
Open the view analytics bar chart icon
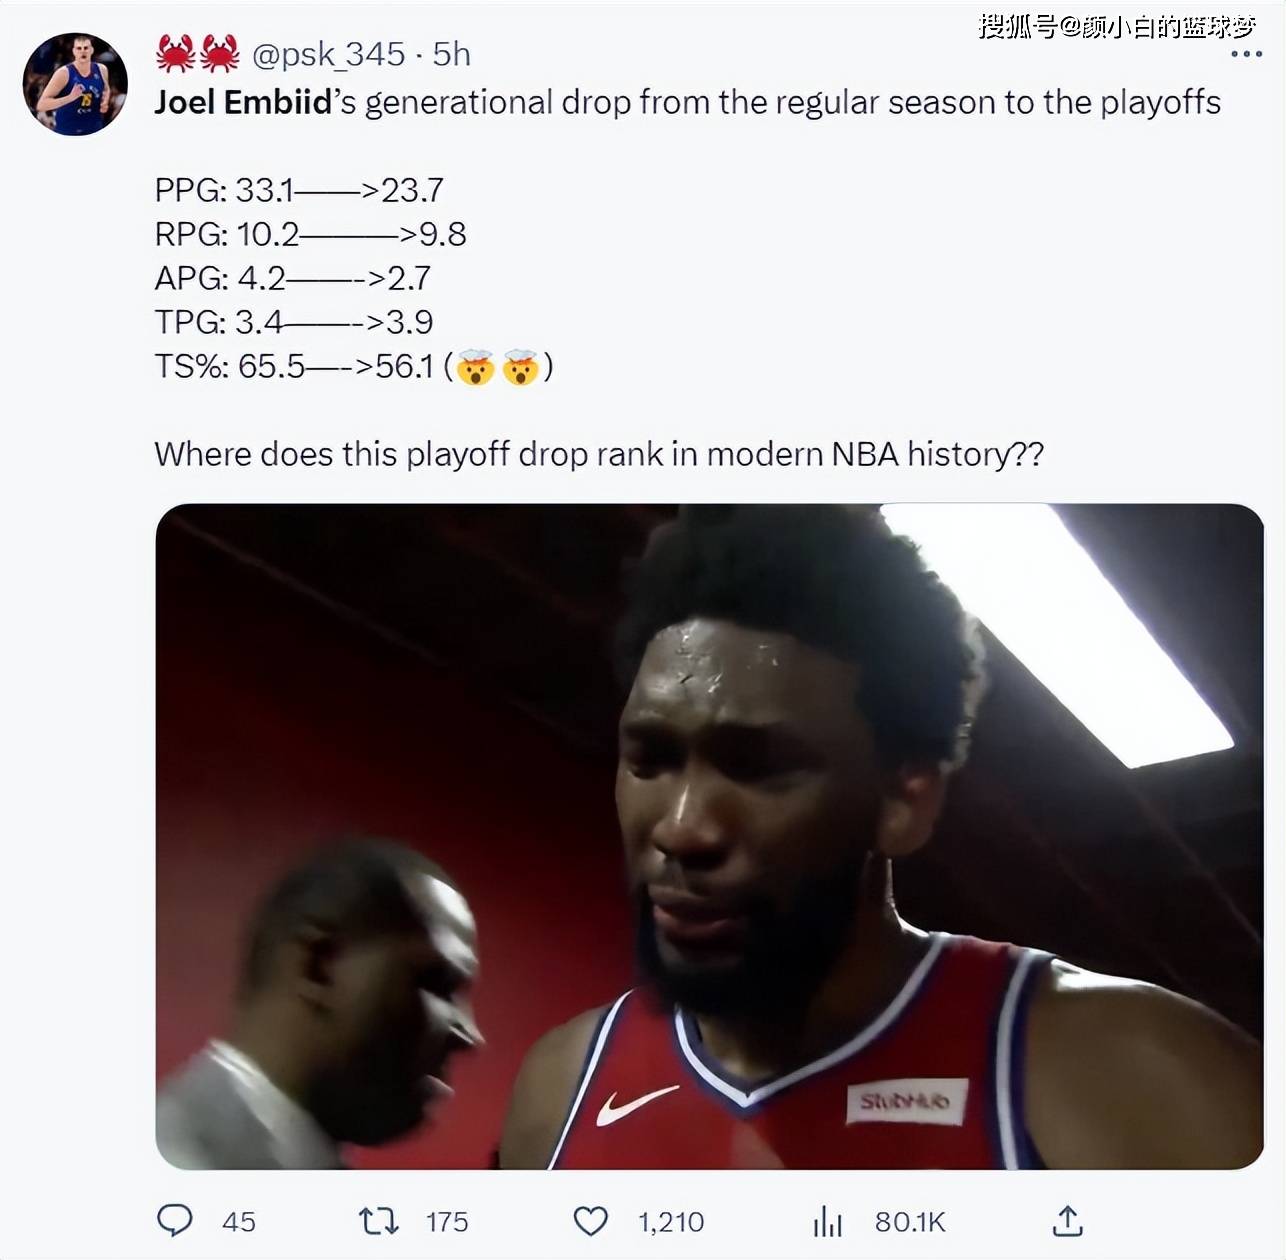coord(828,1221)
